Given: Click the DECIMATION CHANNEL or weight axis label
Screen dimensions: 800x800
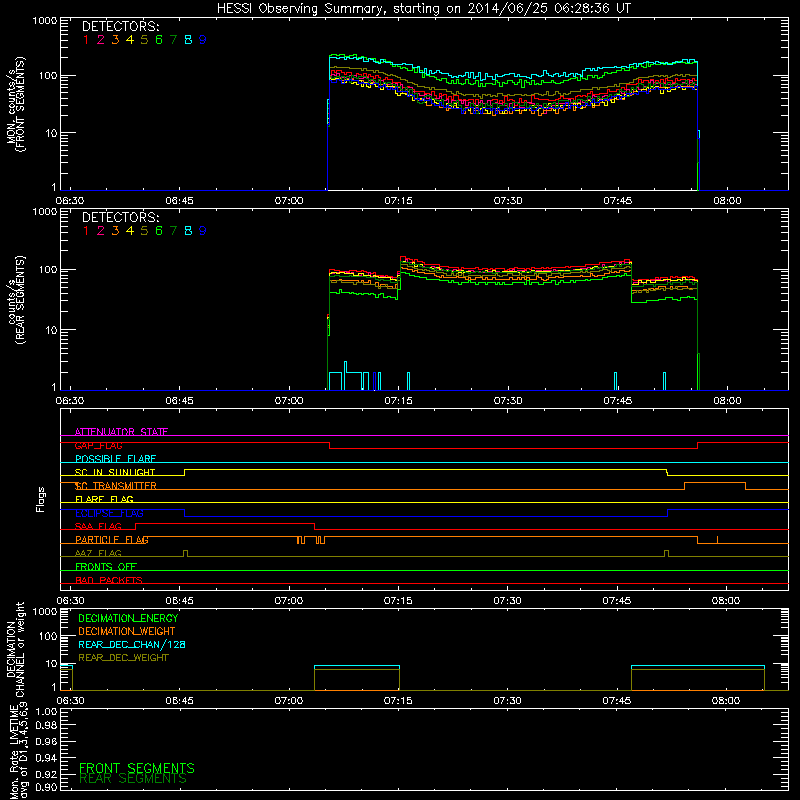Looking at the screenshot, I should point(15,650).
